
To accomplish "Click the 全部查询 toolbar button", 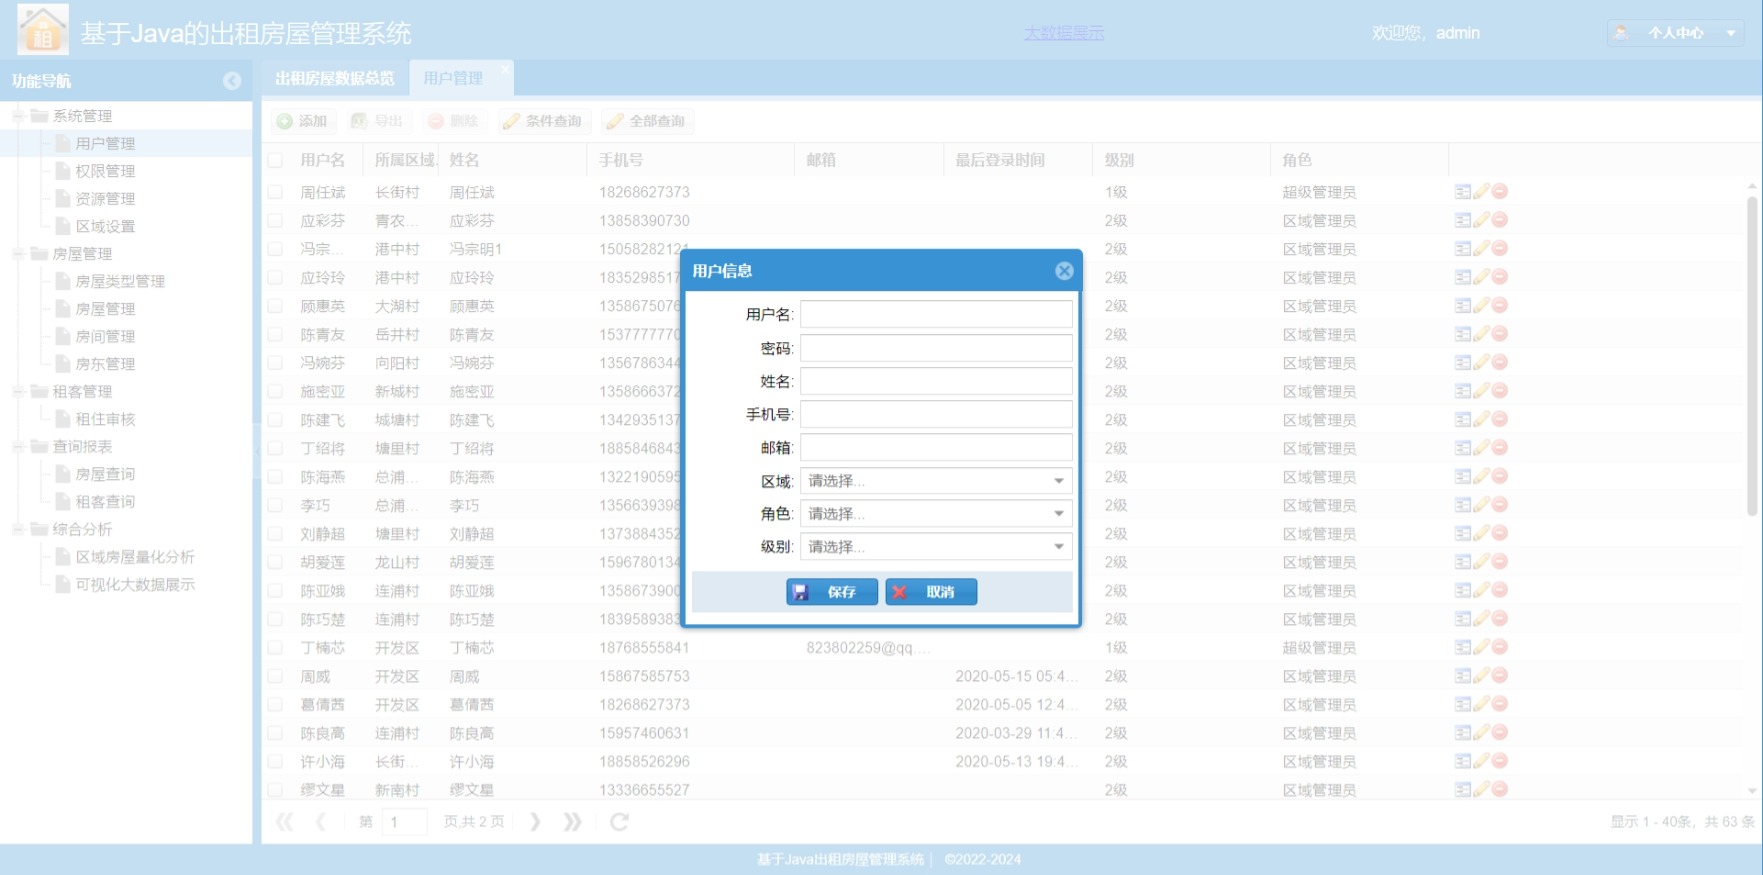I will click(646, 121).
